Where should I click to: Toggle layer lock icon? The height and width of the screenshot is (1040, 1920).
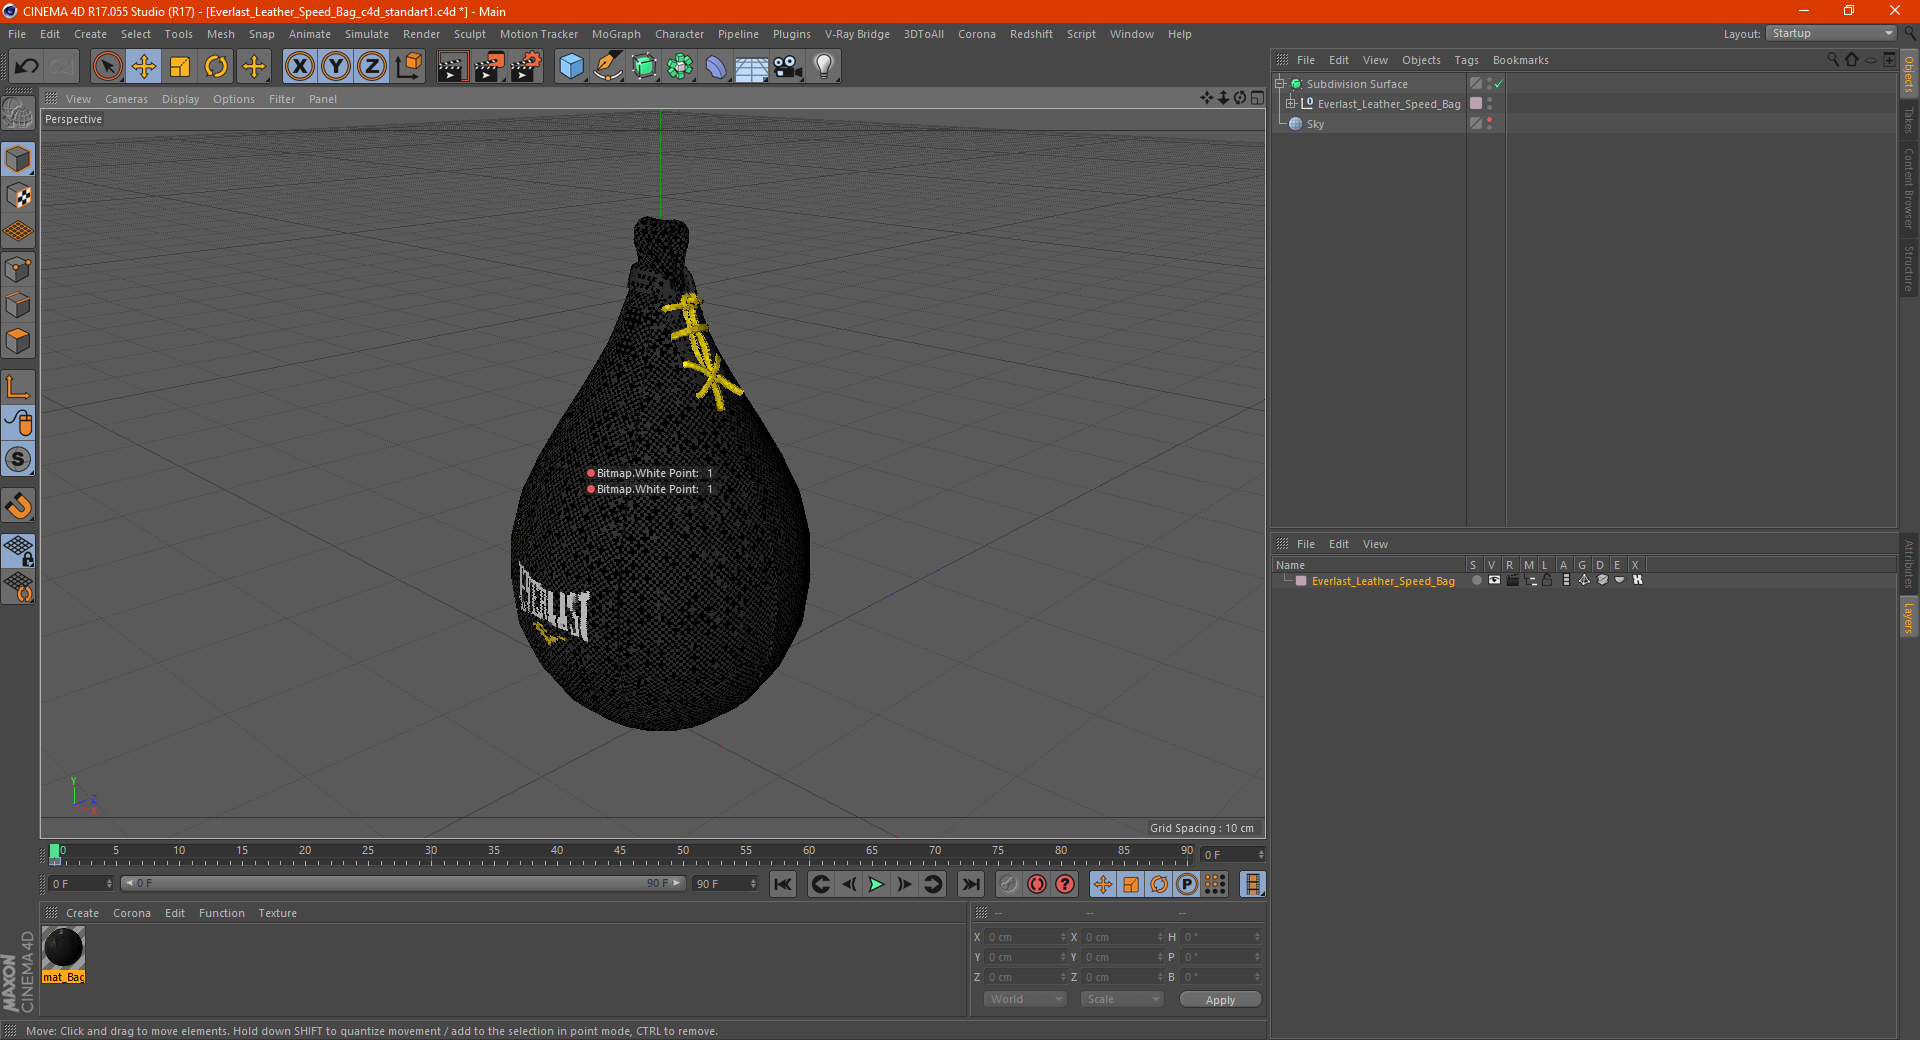1547,580
